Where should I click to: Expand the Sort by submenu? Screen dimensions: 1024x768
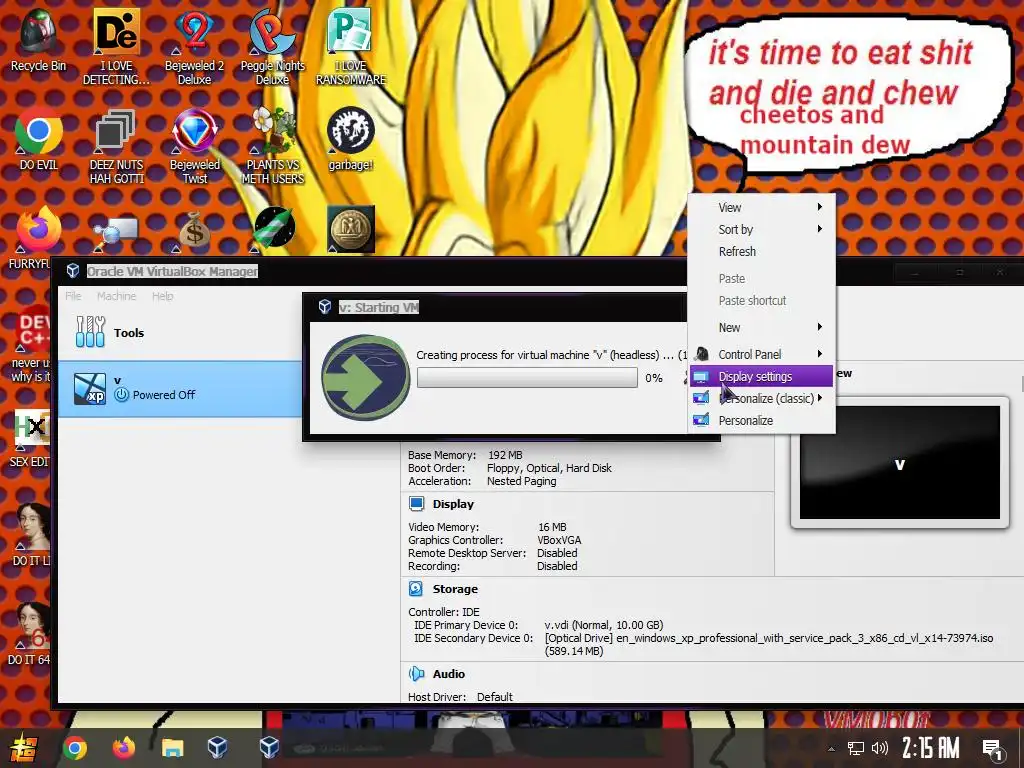coord(762,229)
